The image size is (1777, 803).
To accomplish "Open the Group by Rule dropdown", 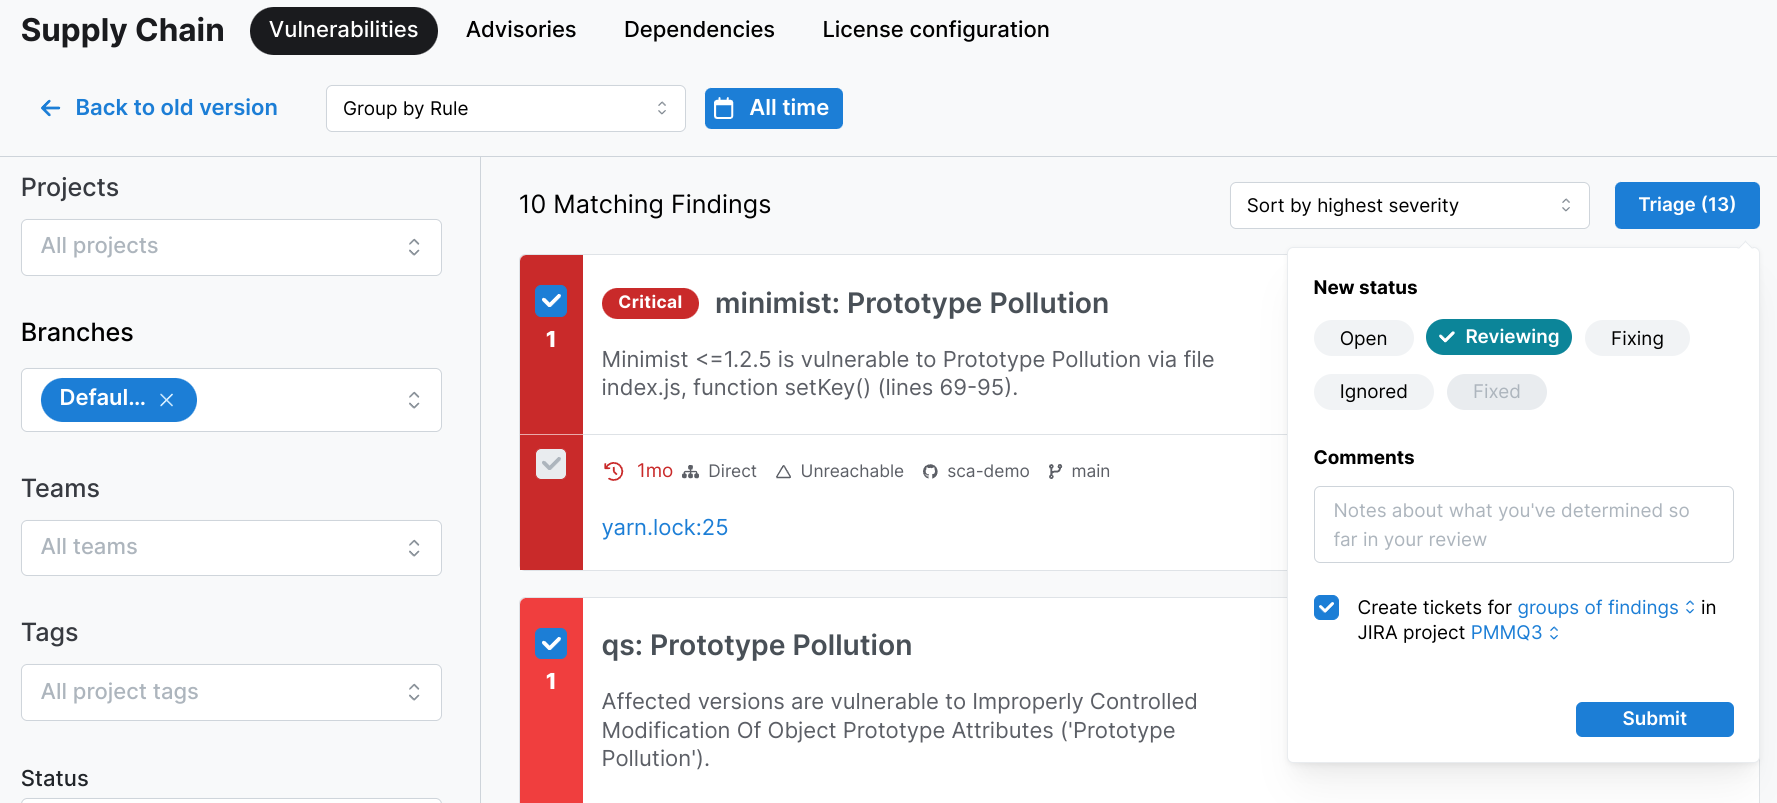I will [x=505, y=108].
